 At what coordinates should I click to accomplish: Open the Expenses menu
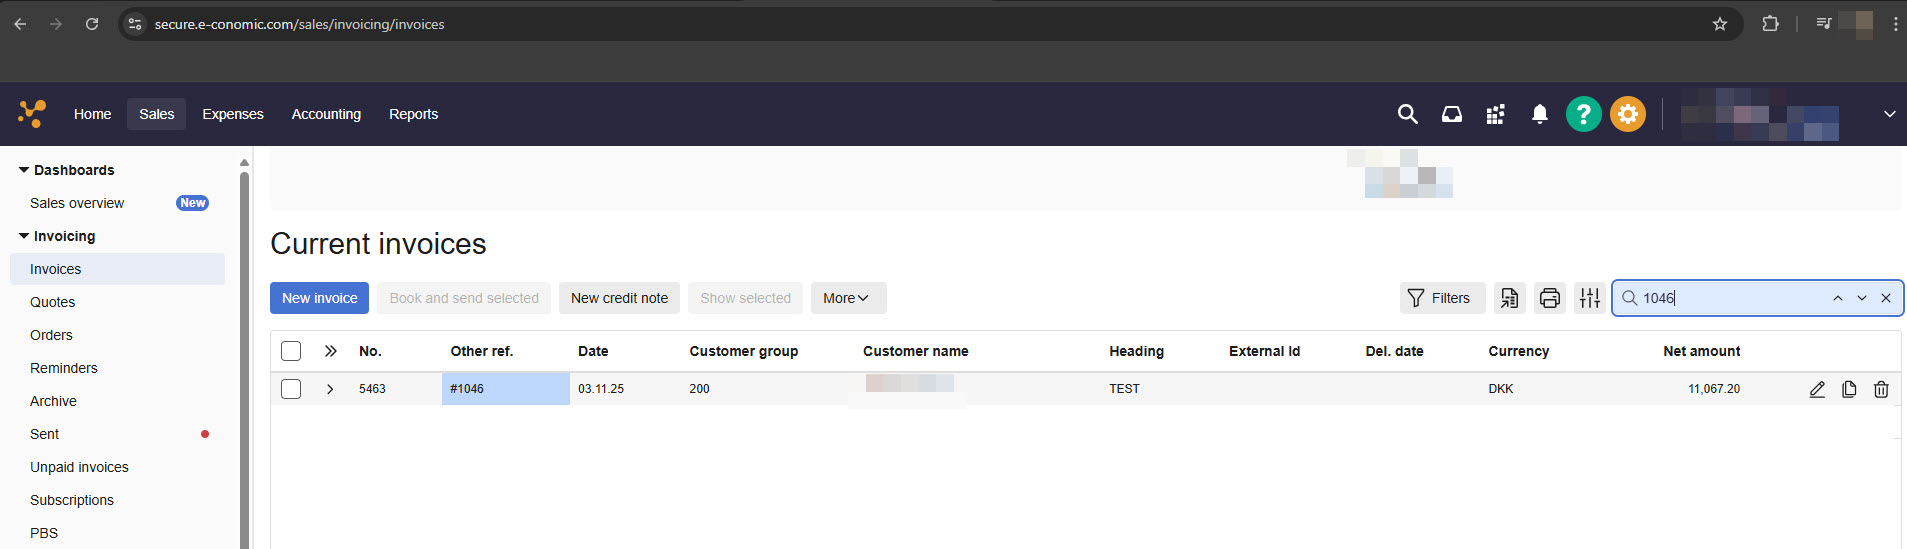pyautogui.click(x=232, y=114)
